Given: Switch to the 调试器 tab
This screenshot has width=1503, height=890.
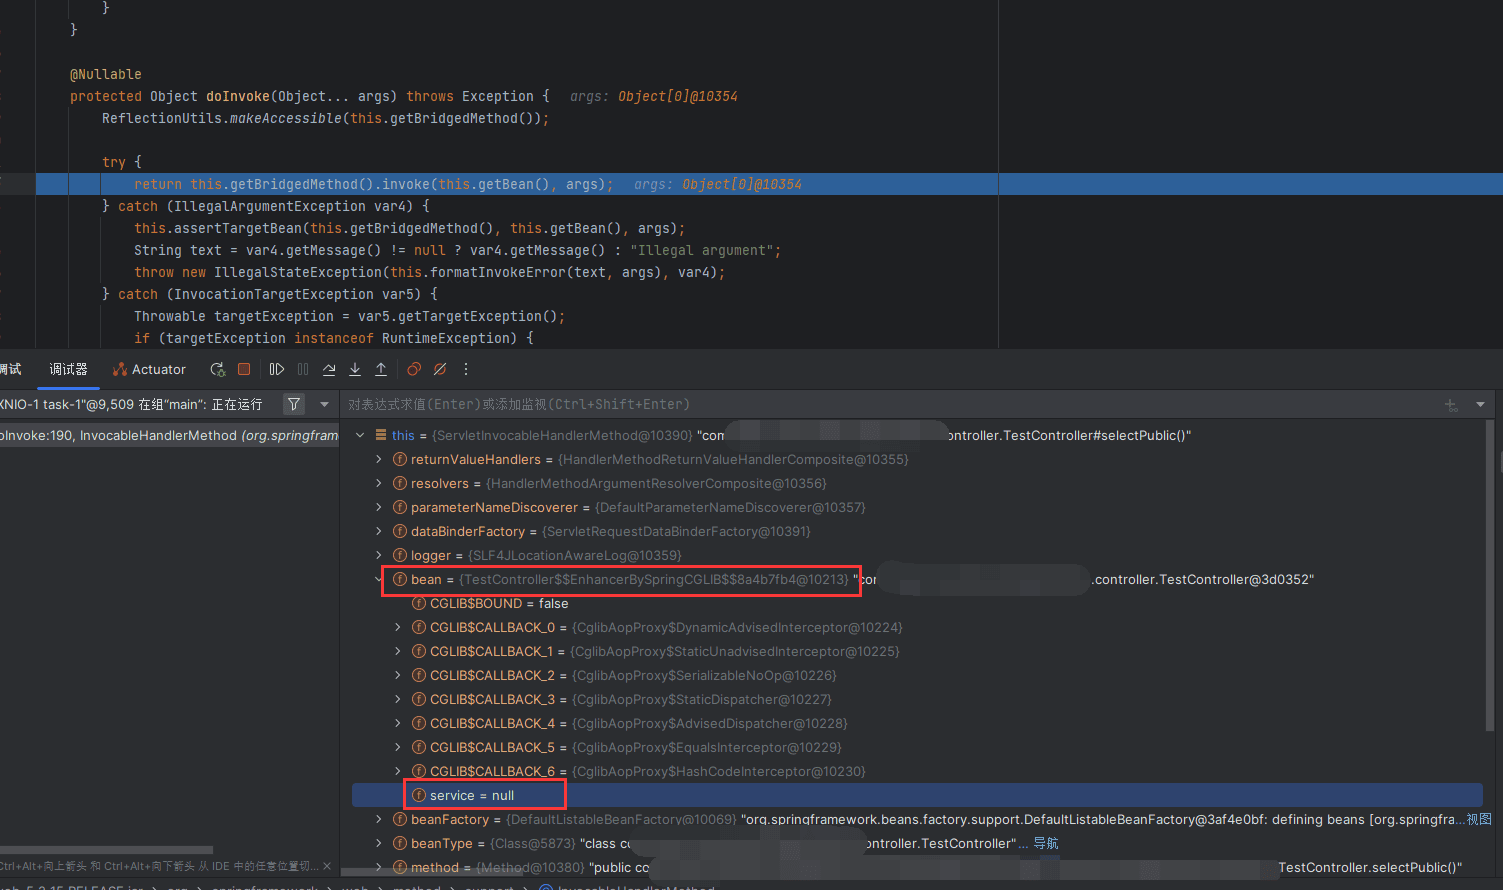Looking at the screenshot, I should click(68, 369).
